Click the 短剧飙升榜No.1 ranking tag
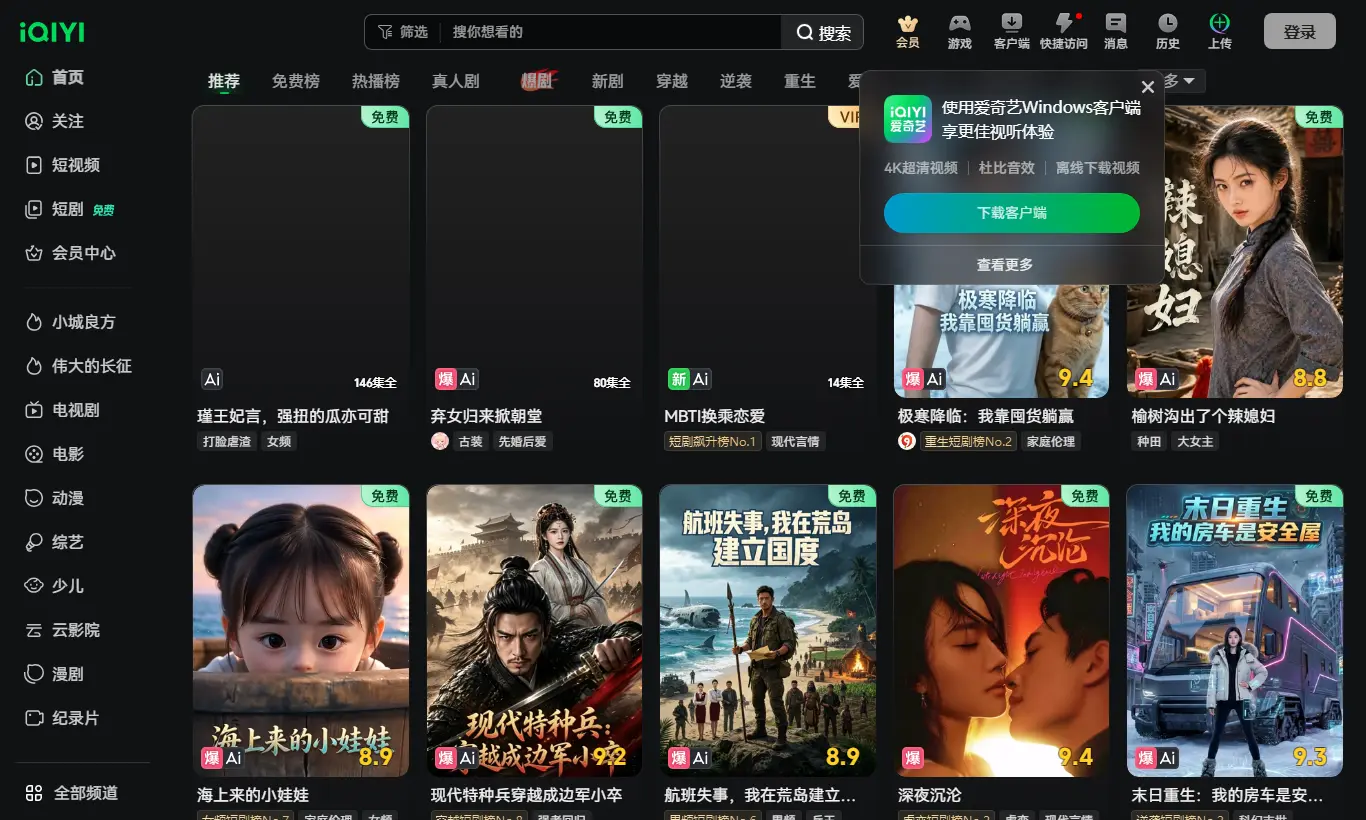The image size is (1366, 820). 713,441
